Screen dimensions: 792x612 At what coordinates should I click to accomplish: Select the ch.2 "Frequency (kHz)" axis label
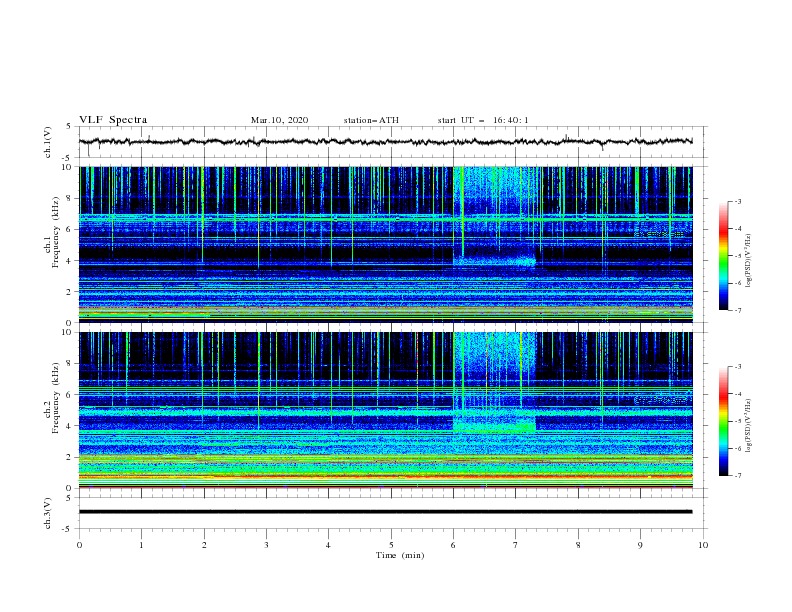tap(56, 398)
